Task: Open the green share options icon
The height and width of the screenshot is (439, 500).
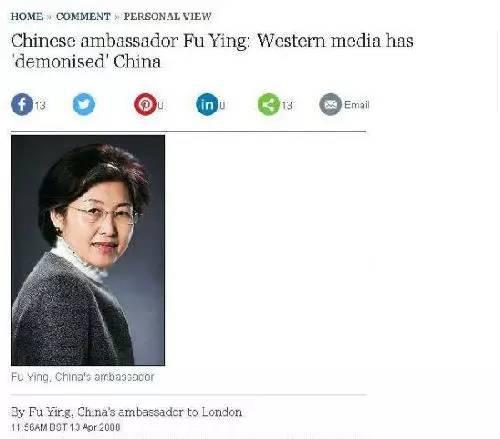Action: click(x=269, y=104)
